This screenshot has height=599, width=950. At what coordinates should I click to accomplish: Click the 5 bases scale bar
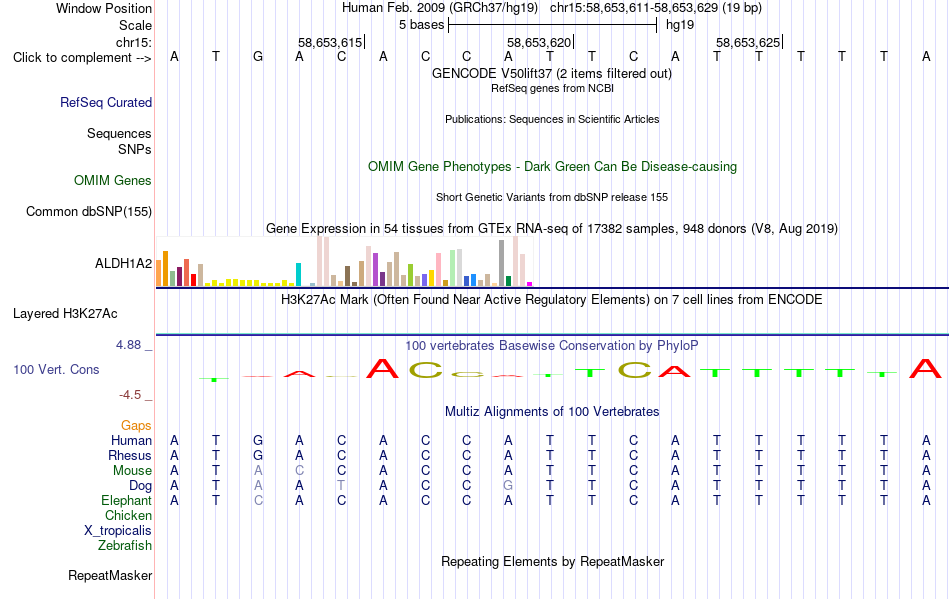pyautogui.click(x=553, y=25)
